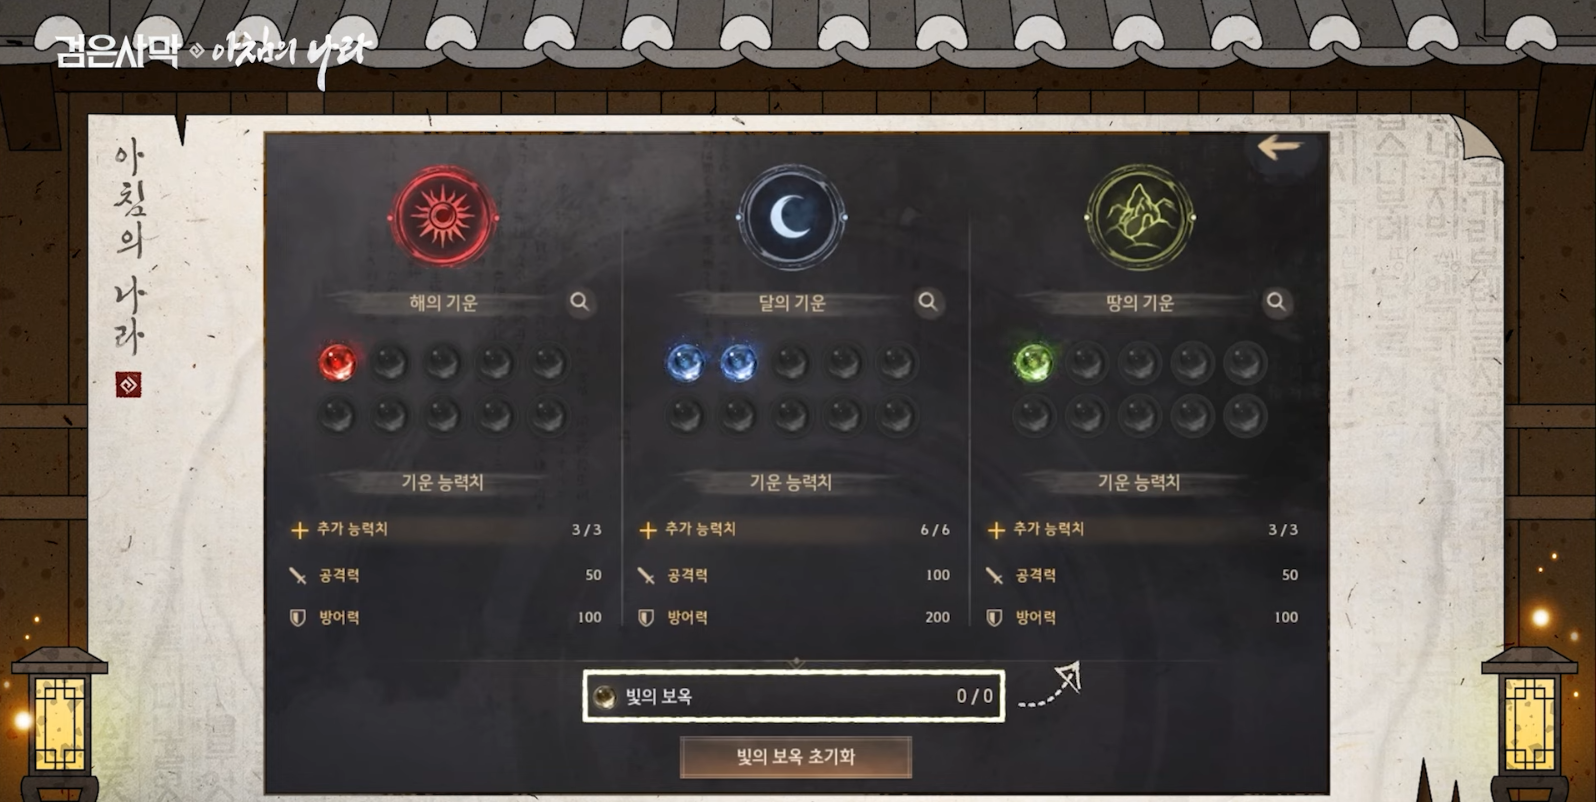Click the green mountain earth emblem

pyautogui.click(x=1139, y=217)
